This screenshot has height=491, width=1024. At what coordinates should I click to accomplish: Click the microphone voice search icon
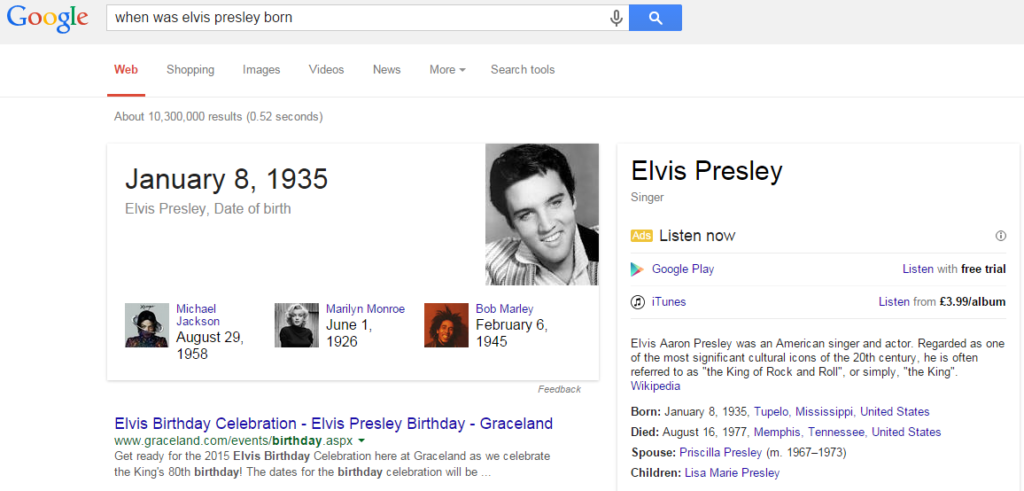(x=616, y=18)
